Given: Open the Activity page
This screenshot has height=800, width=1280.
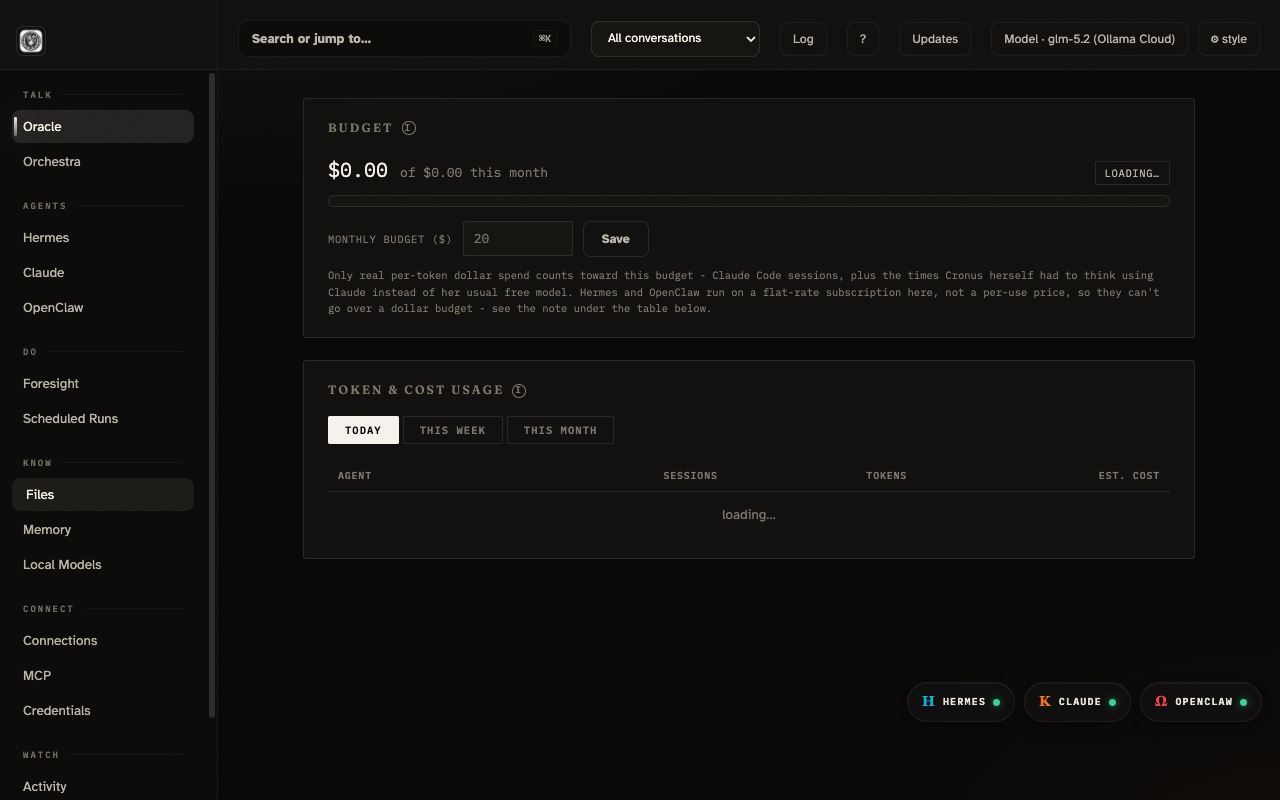Looking at the screenshot, I should tap(103, 786).
